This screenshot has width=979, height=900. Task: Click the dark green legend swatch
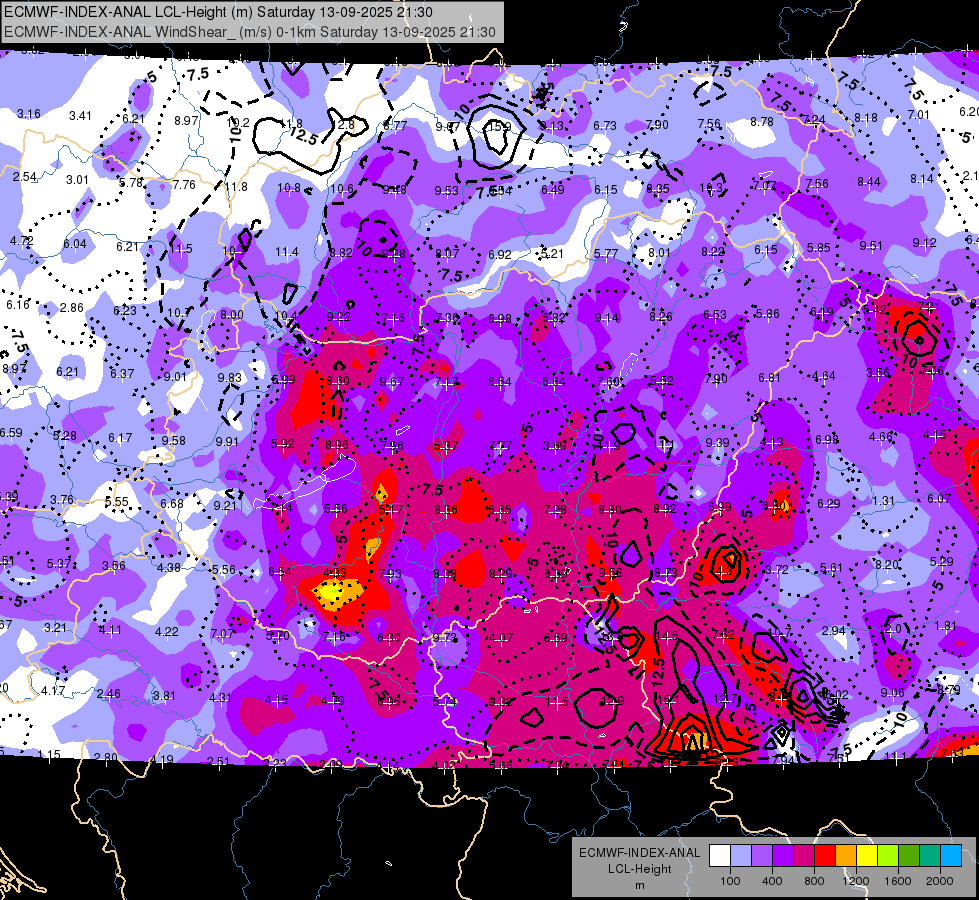(x=909, y=856)
